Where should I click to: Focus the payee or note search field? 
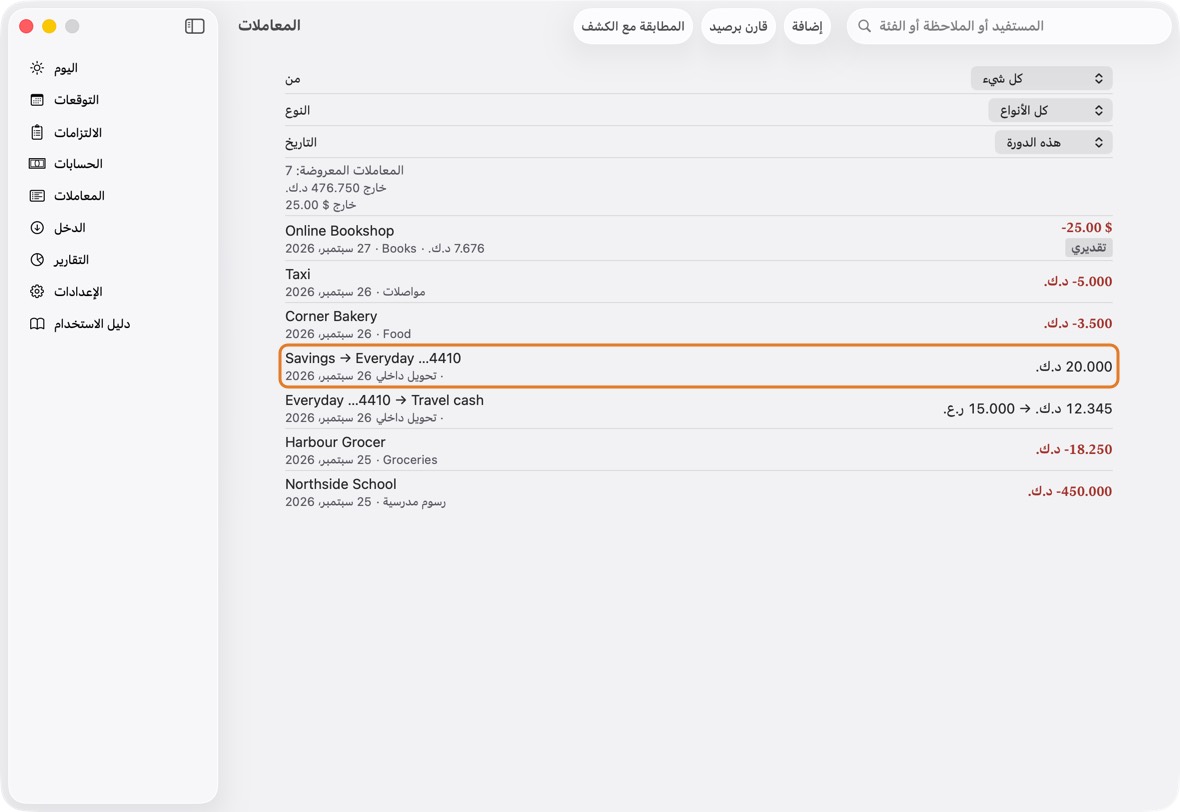point(1008,26)
